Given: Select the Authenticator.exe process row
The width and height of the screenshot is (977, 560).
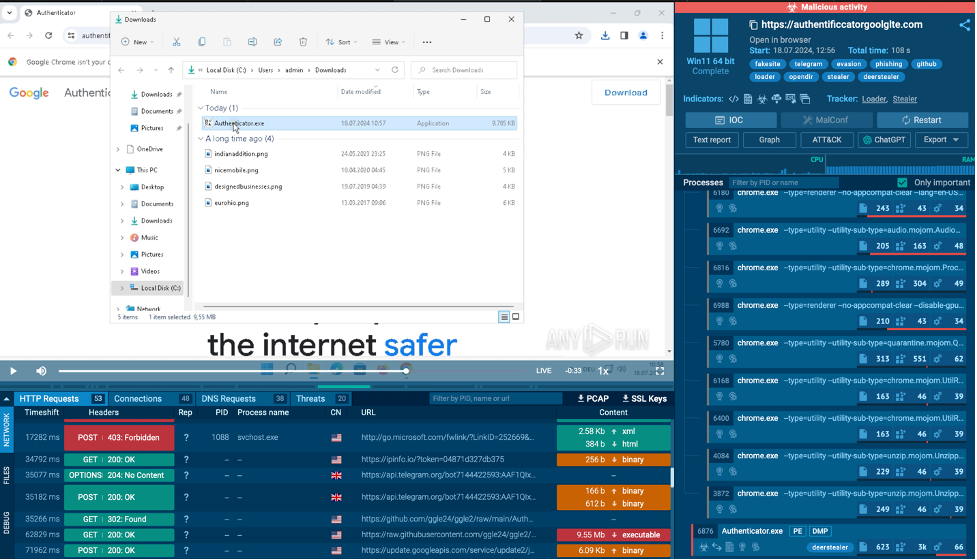Looking at the screenshot, I should click(830, 539).
